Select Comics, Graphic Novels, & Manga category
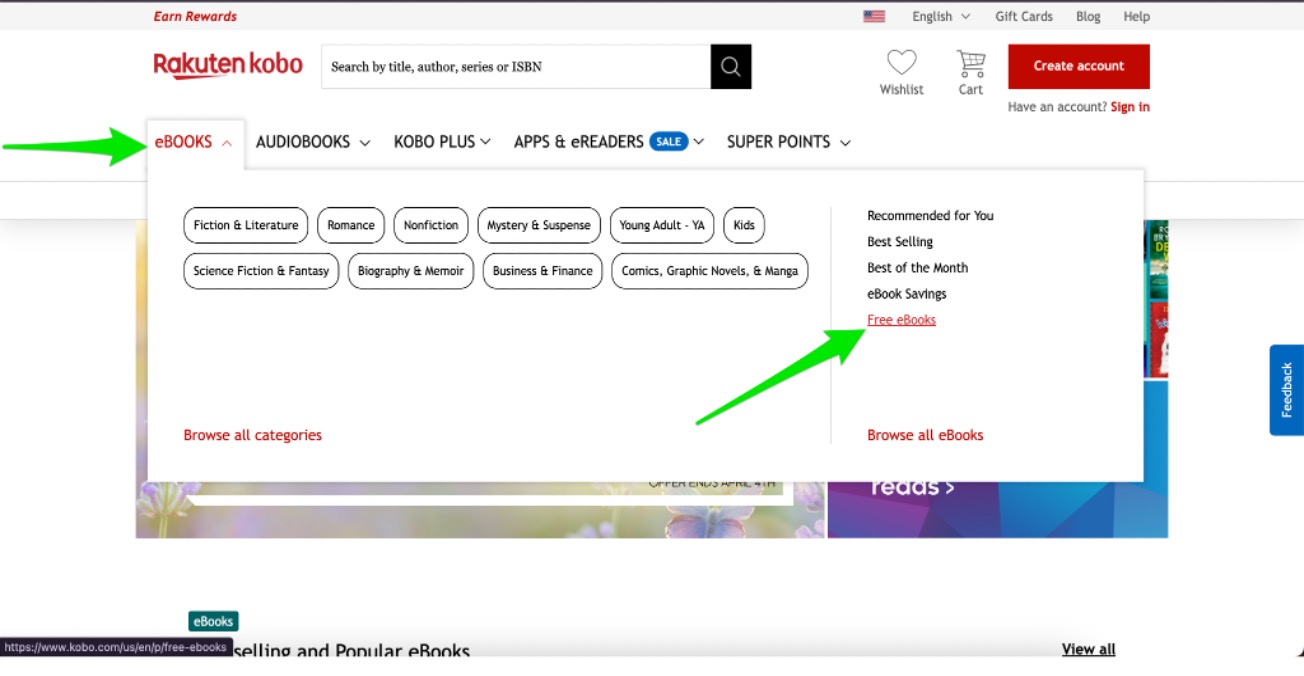This screenshot has height=676, width=1304. click(710, 271)
